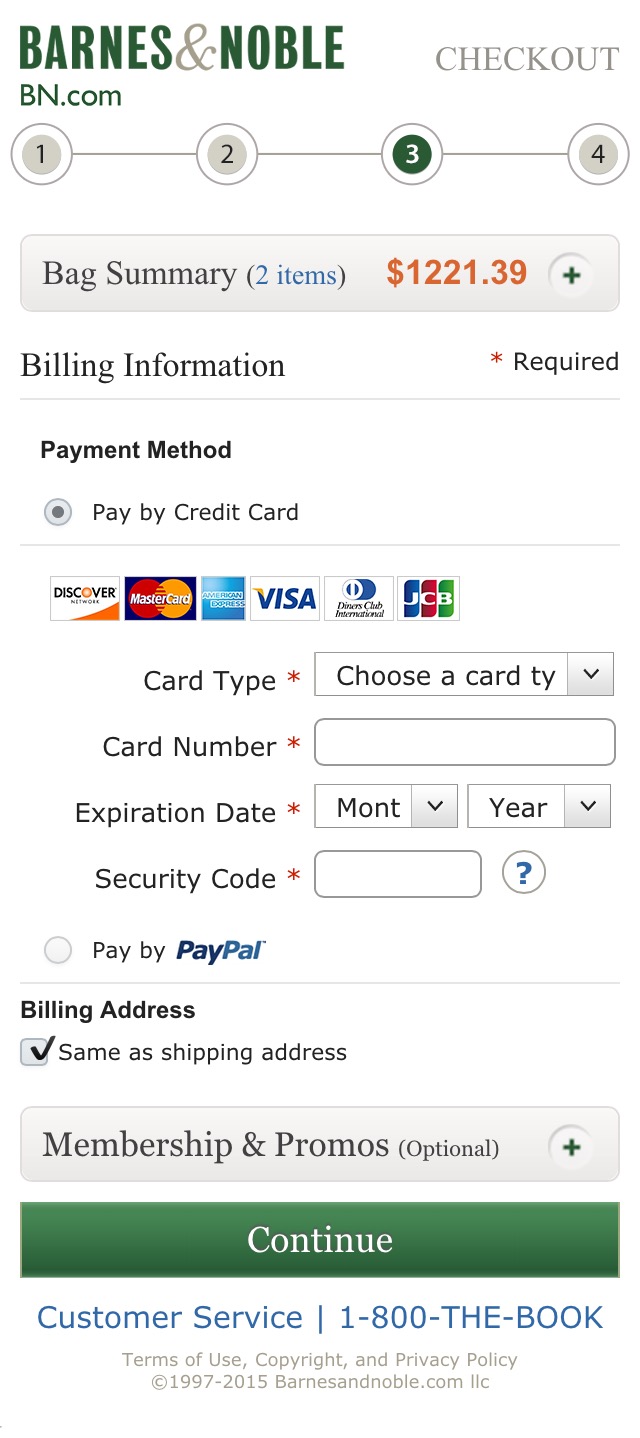Click inside the Card Number field
640x1438 pixels.
point(464,742)
